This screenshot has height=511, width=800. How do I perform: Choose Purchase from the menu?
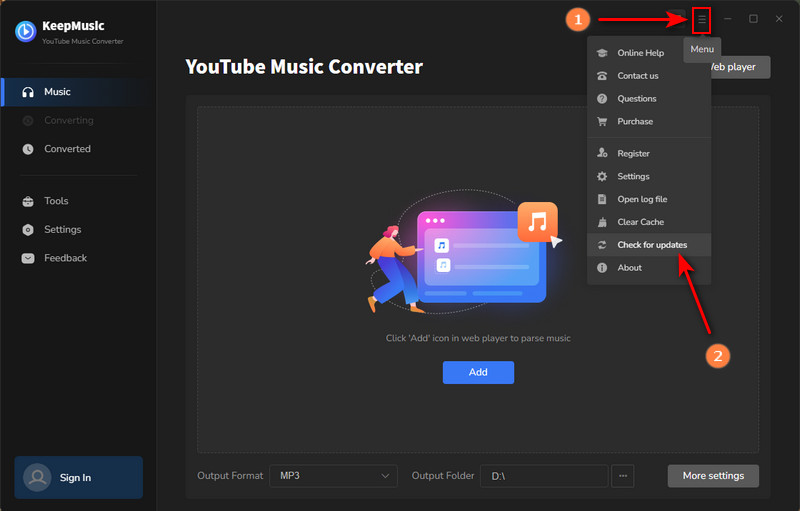click(x=648, y=121)
